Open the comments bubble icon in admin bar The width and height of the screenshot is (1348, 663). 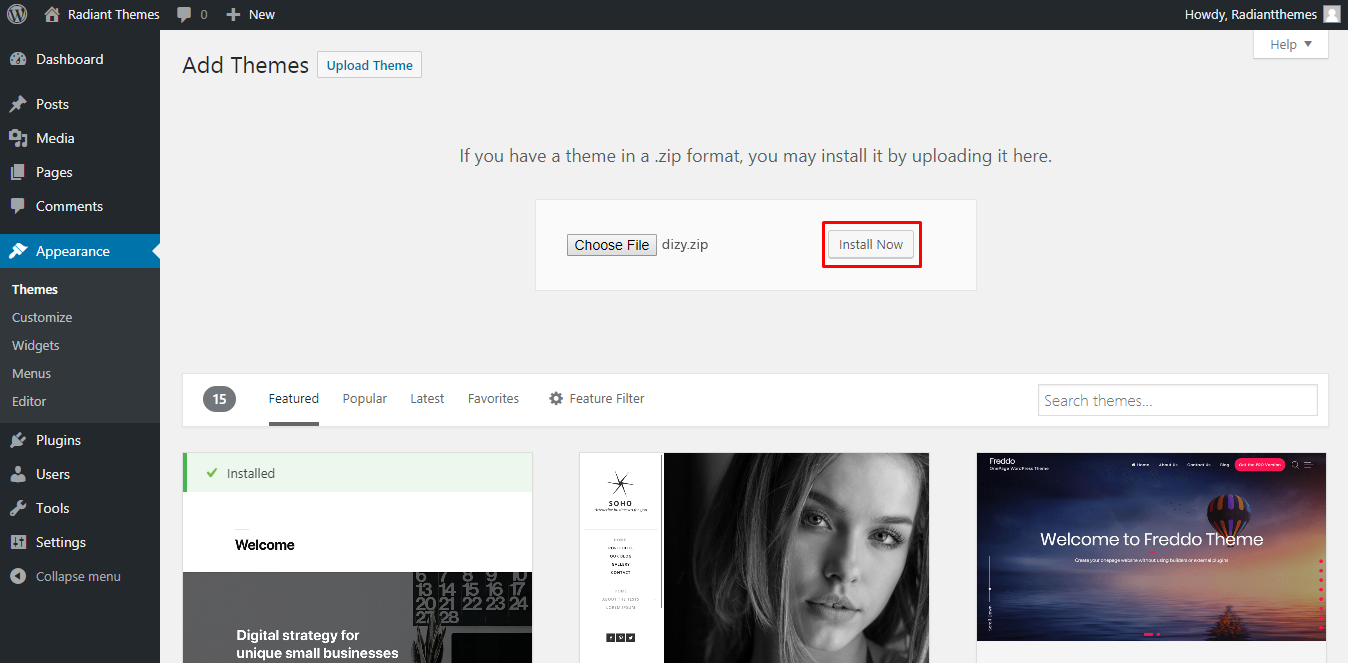pyautogui.click(x=184, y=14)
